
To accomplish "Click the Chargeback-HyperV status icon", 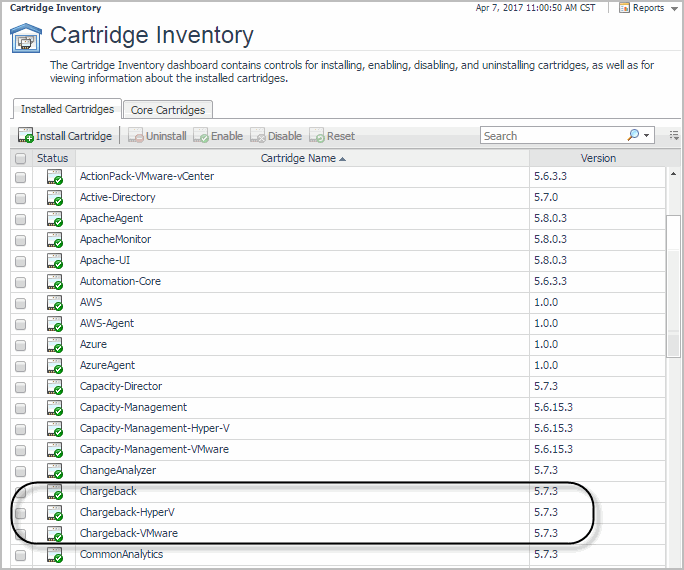I will pyautogui.click(x=55, y=513).
